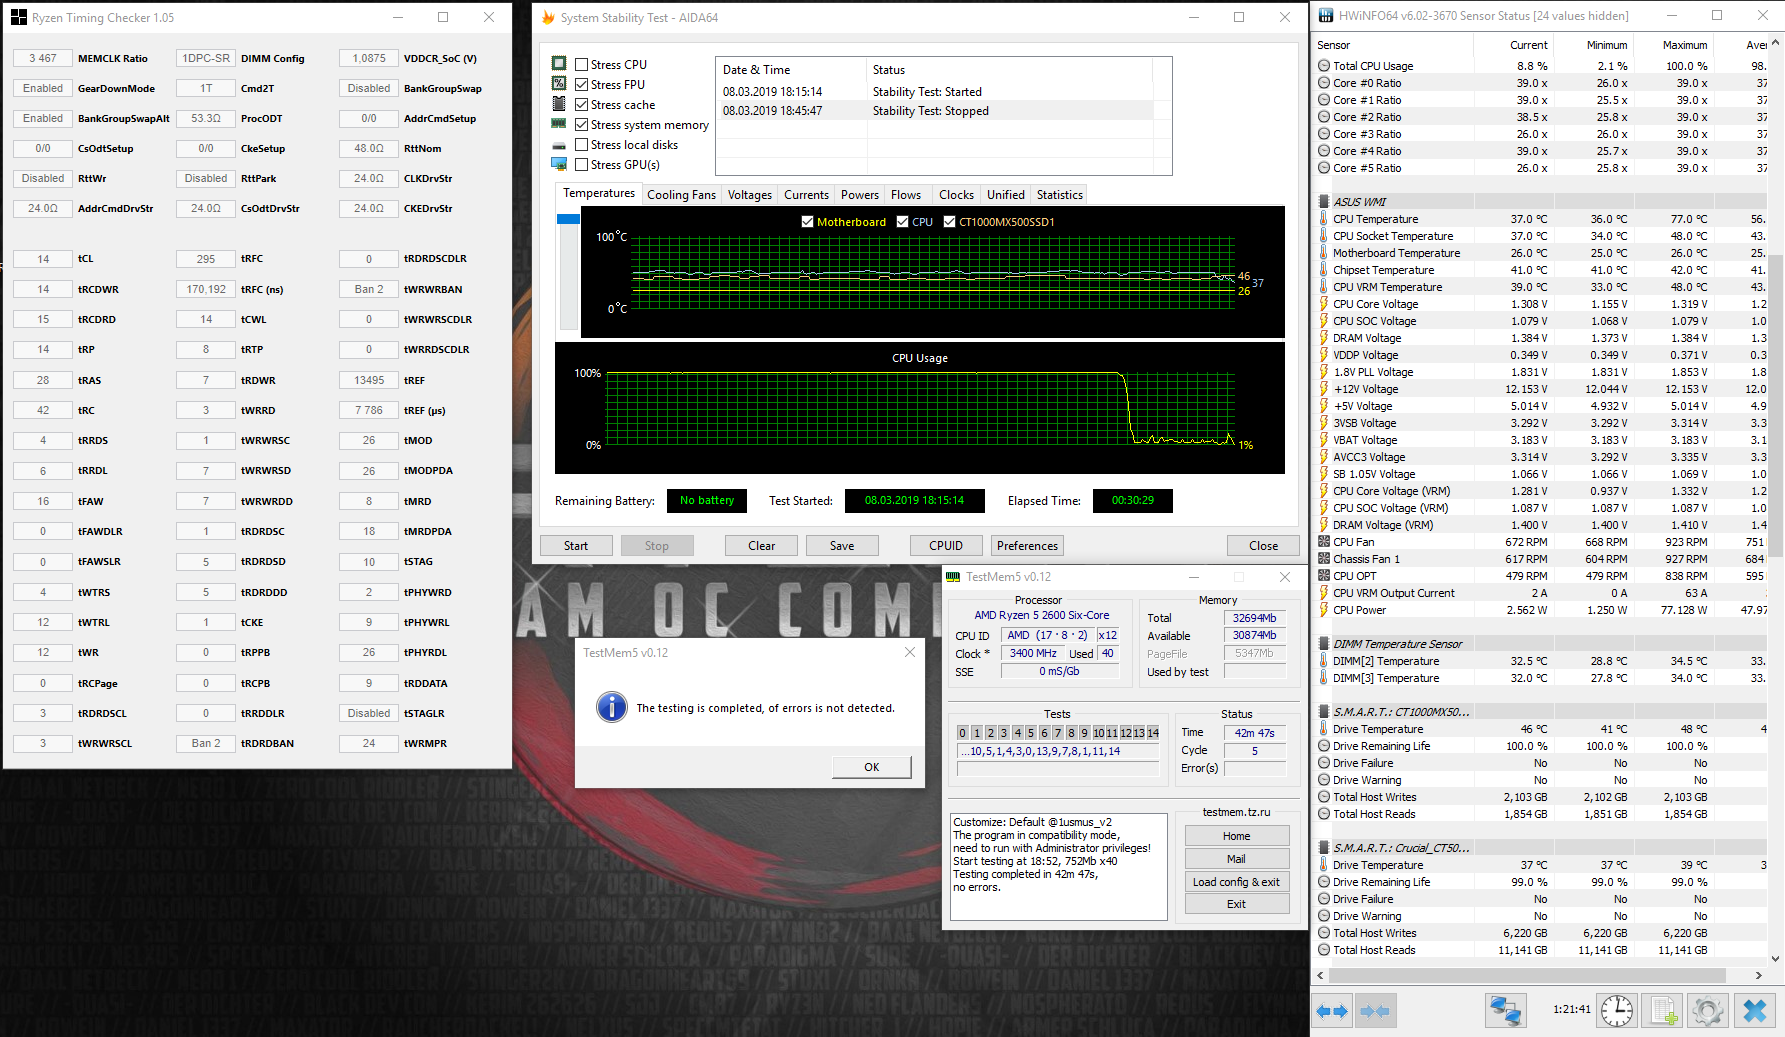Click Save in System Stability Test
The image size is (1785, 1037).
coord(842,545)
